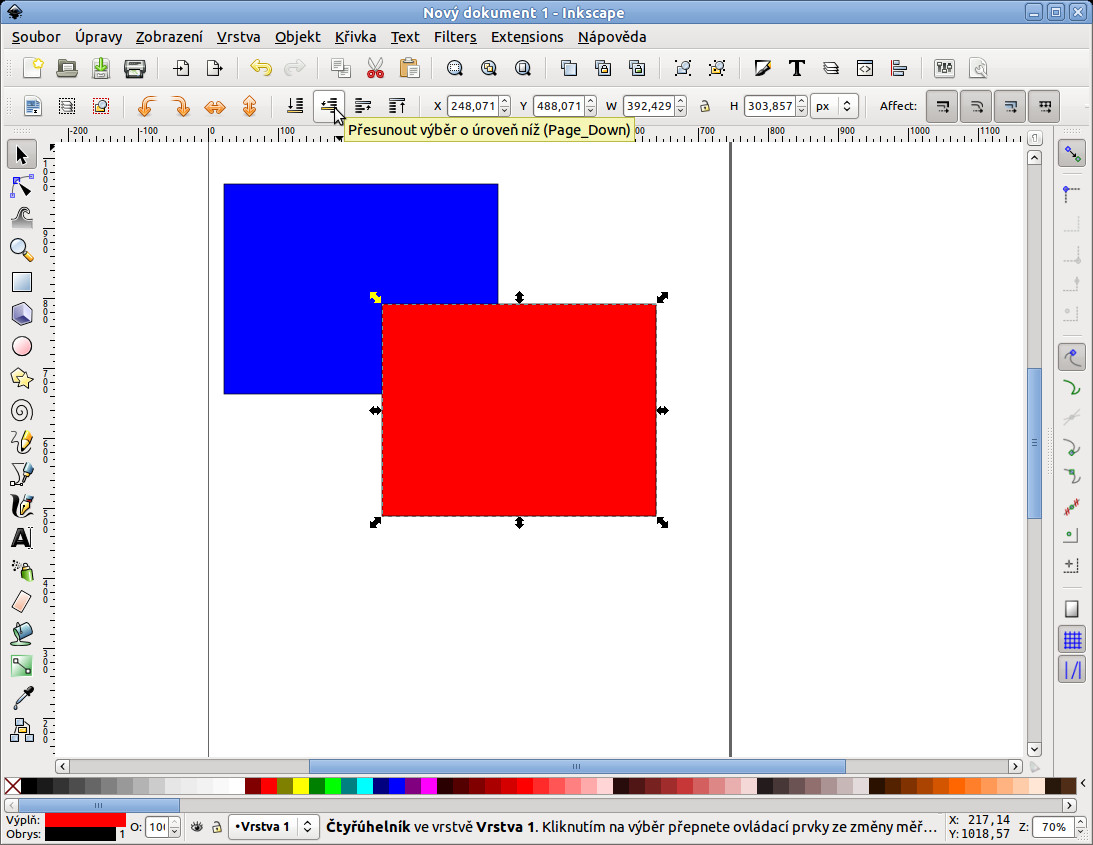Toggle layer visibility eye icon
1093x845 pixels.
point(197,827)
